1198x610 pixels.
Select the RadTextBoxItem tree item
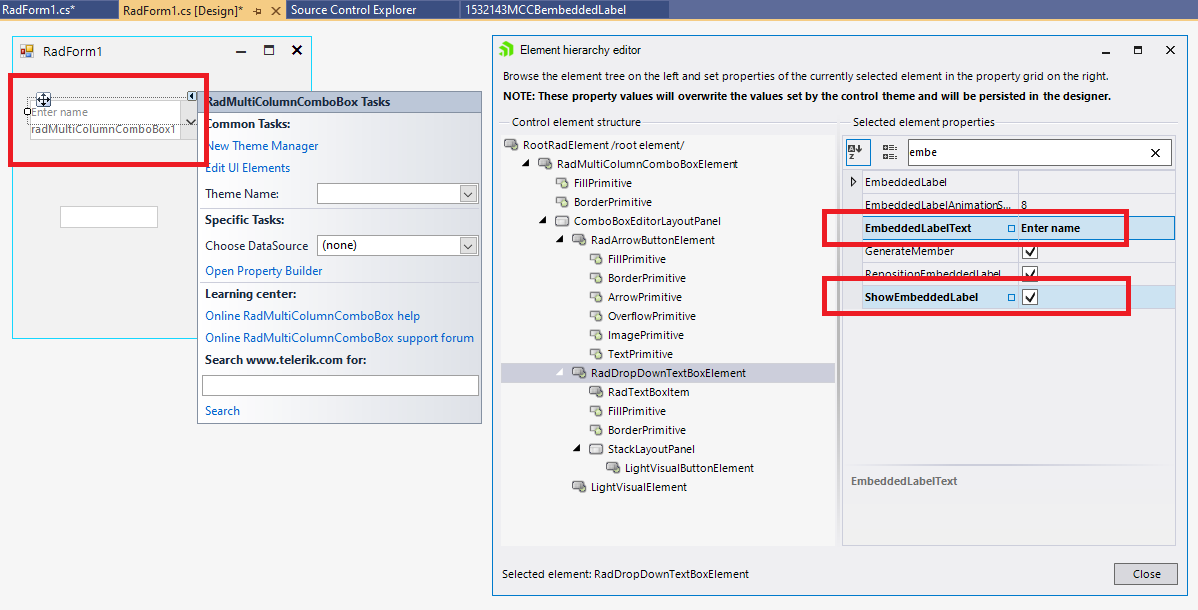pyautogui.click(x=649, y=392)
